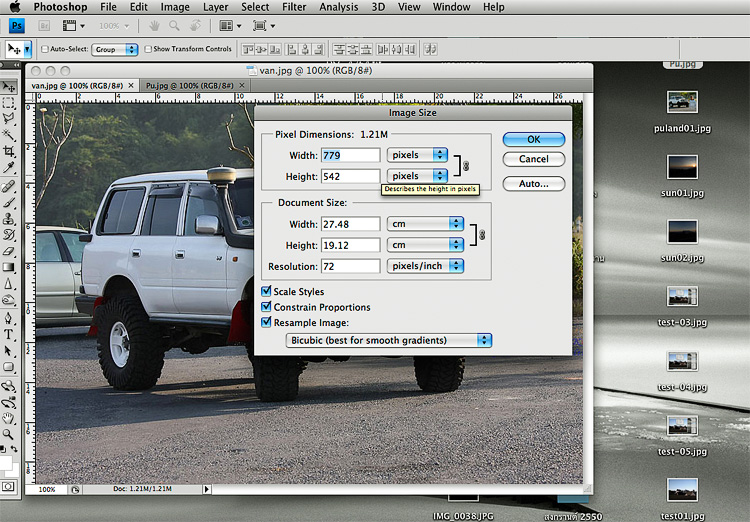Select the Magic Wand tool

coord(9,134)
